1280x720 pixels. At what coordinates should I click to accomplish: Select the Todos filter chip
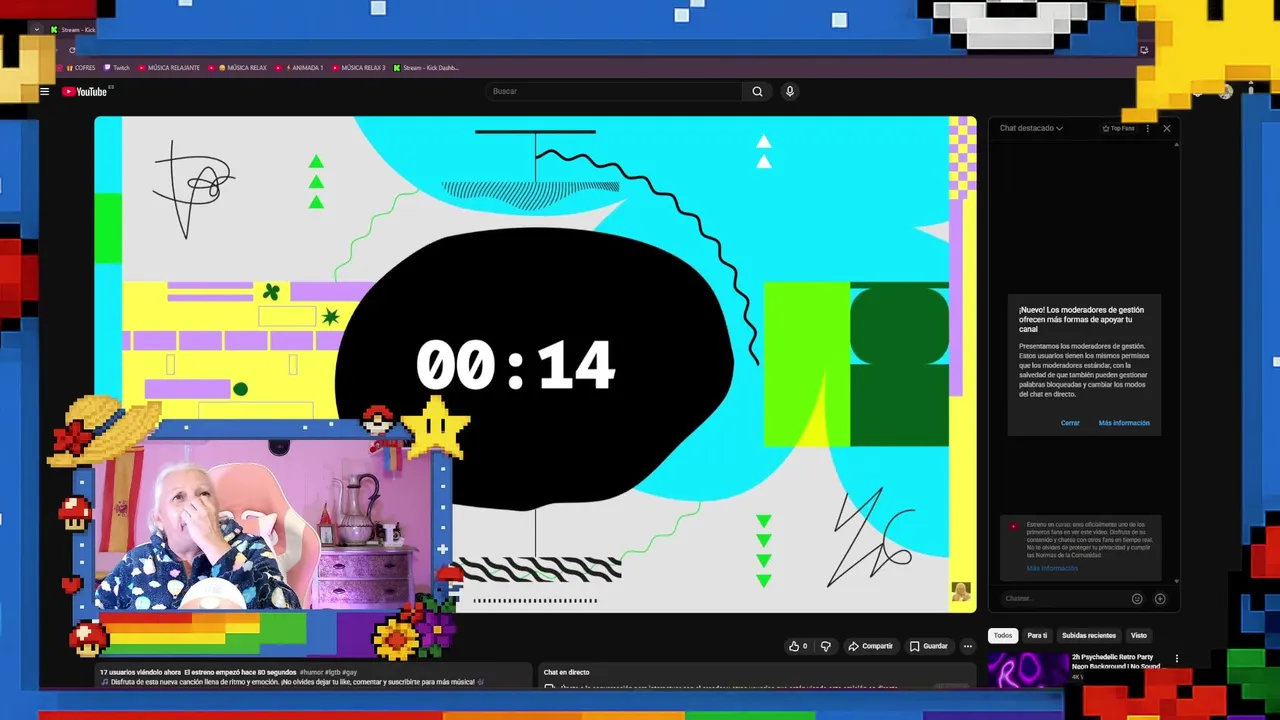pos(1003,636)
